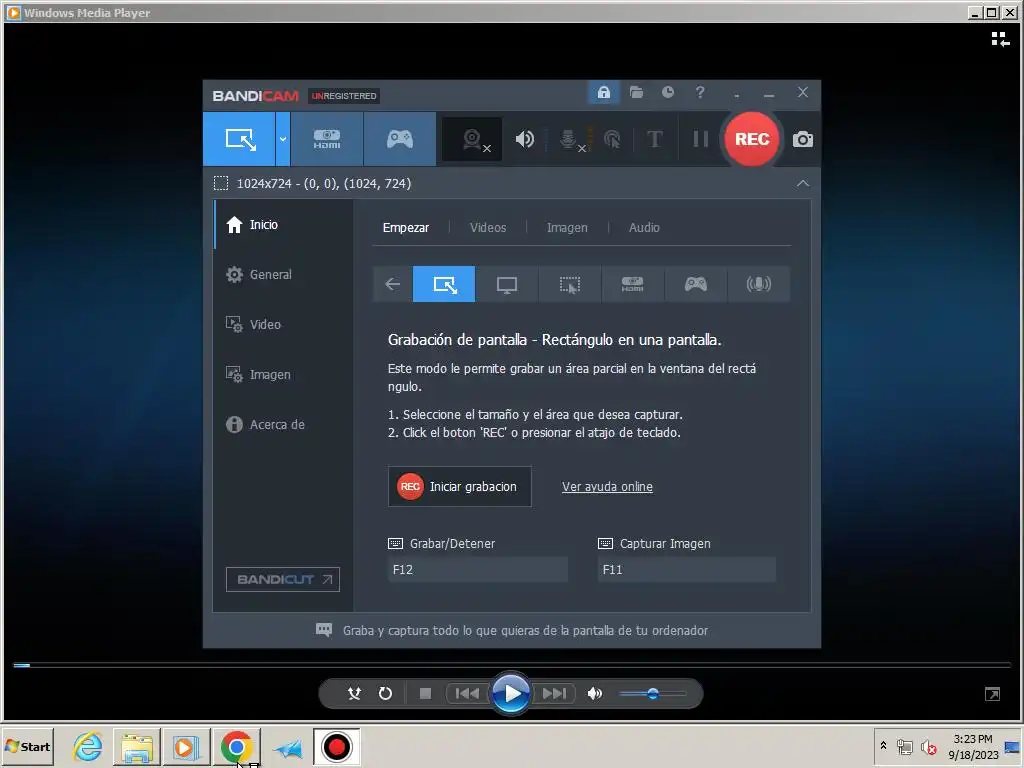Collapse the panel with up chevron
Viewport: 1024px width, 768px height.
(803, 184)
